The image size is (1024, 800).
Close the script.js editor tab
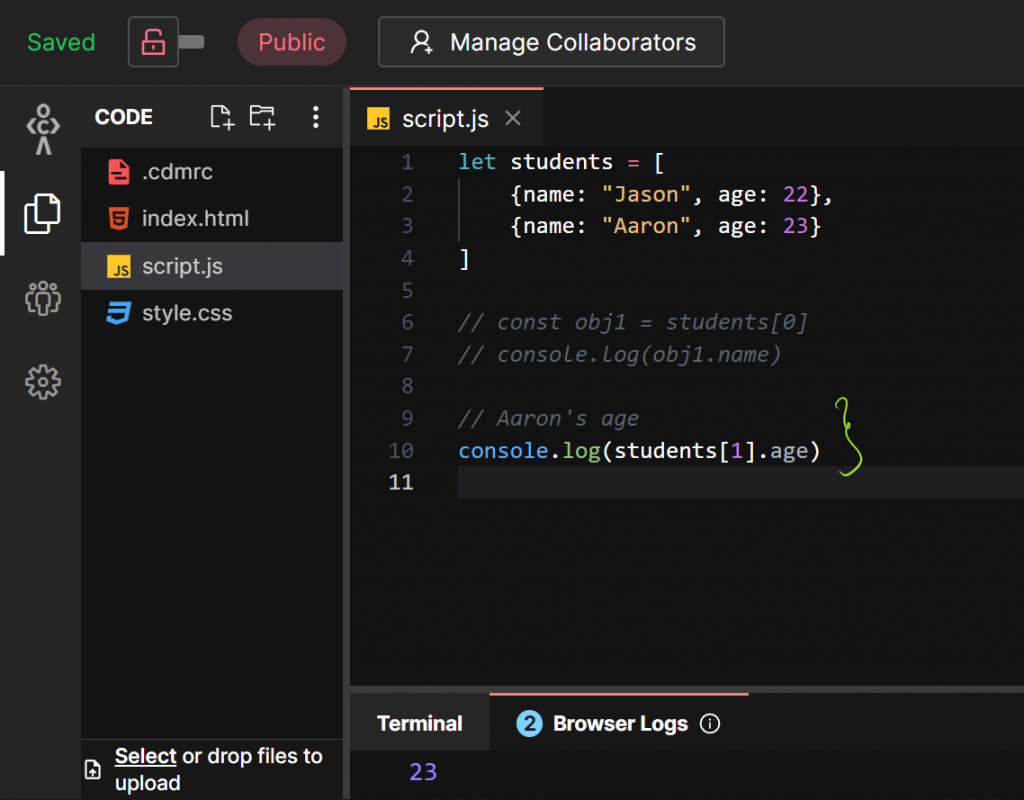pyautogui.click(x=513, y=118)
